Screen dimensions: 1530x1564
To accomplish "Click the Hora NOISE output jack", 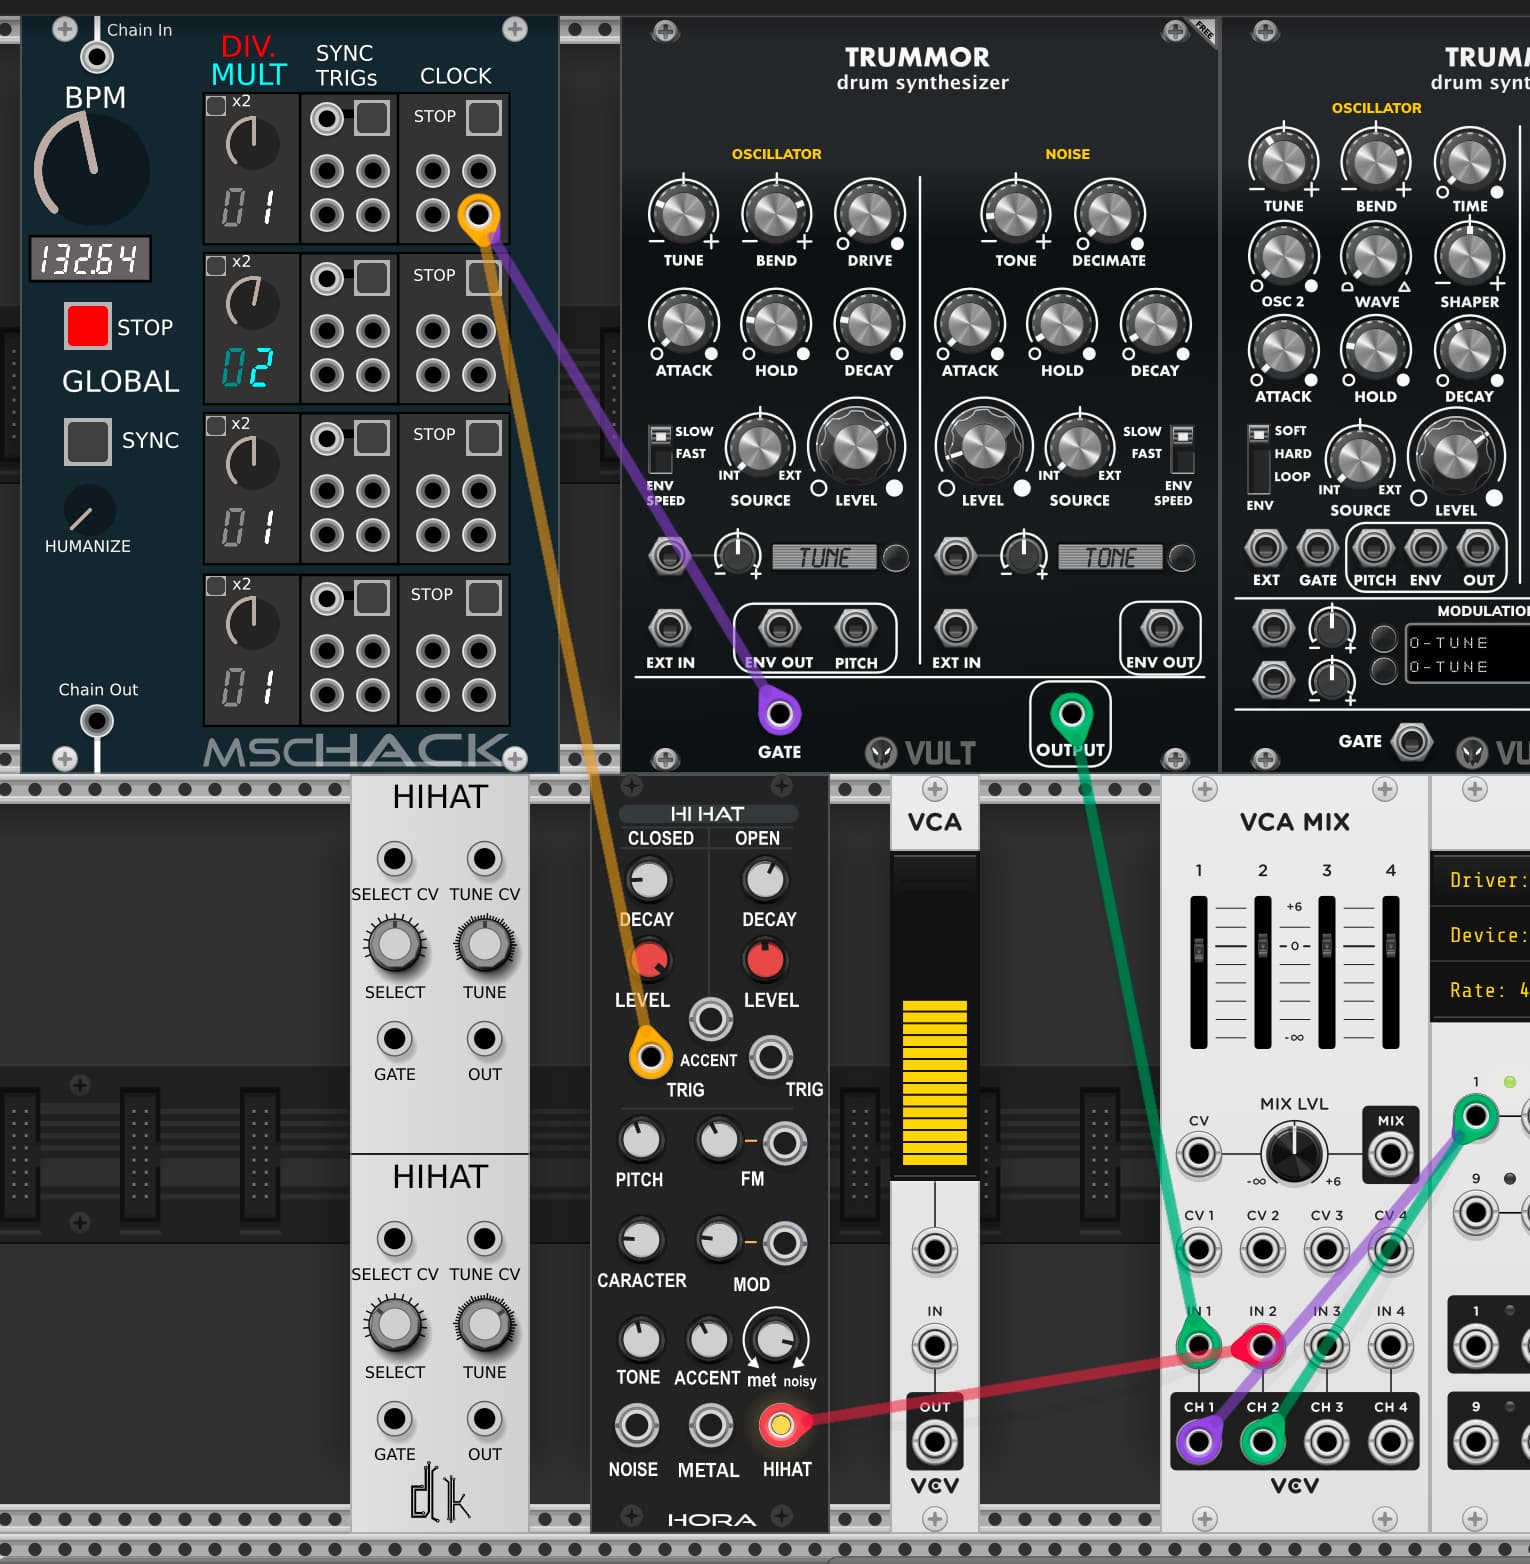I will click(x=636, y=1425).
